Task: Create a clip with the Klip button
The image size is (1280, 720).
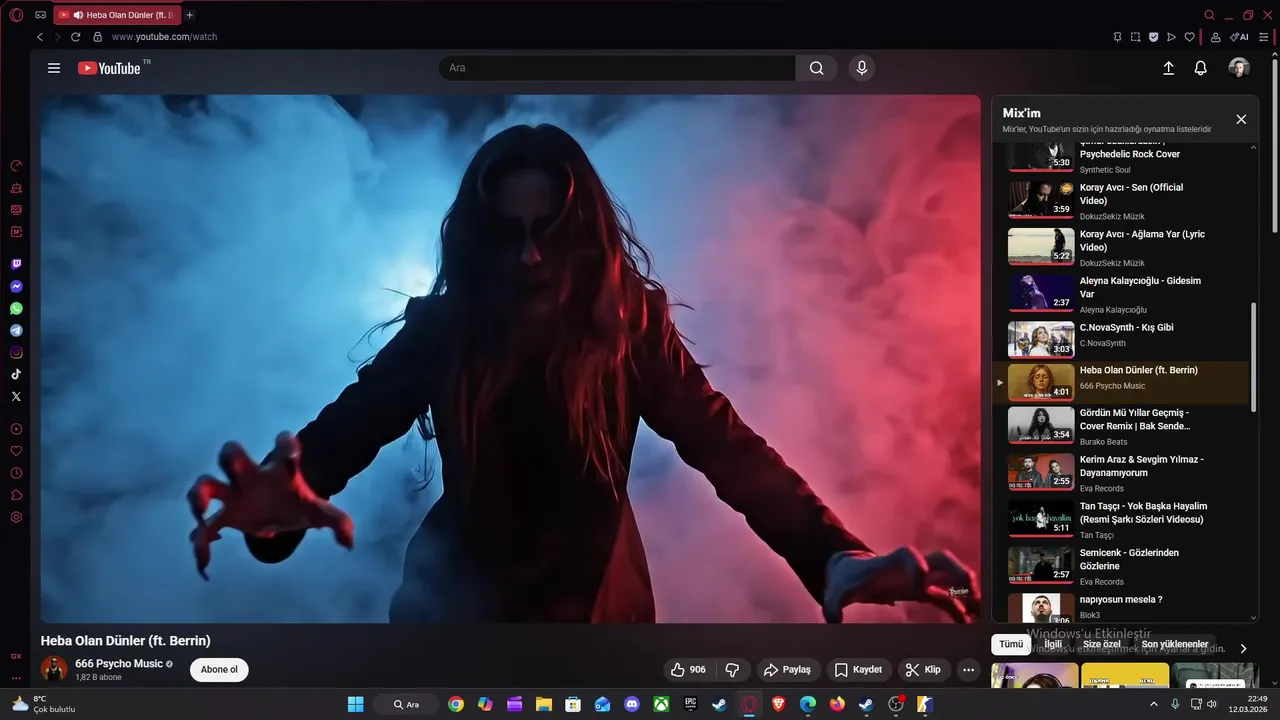Action: [x=923, y=670]
